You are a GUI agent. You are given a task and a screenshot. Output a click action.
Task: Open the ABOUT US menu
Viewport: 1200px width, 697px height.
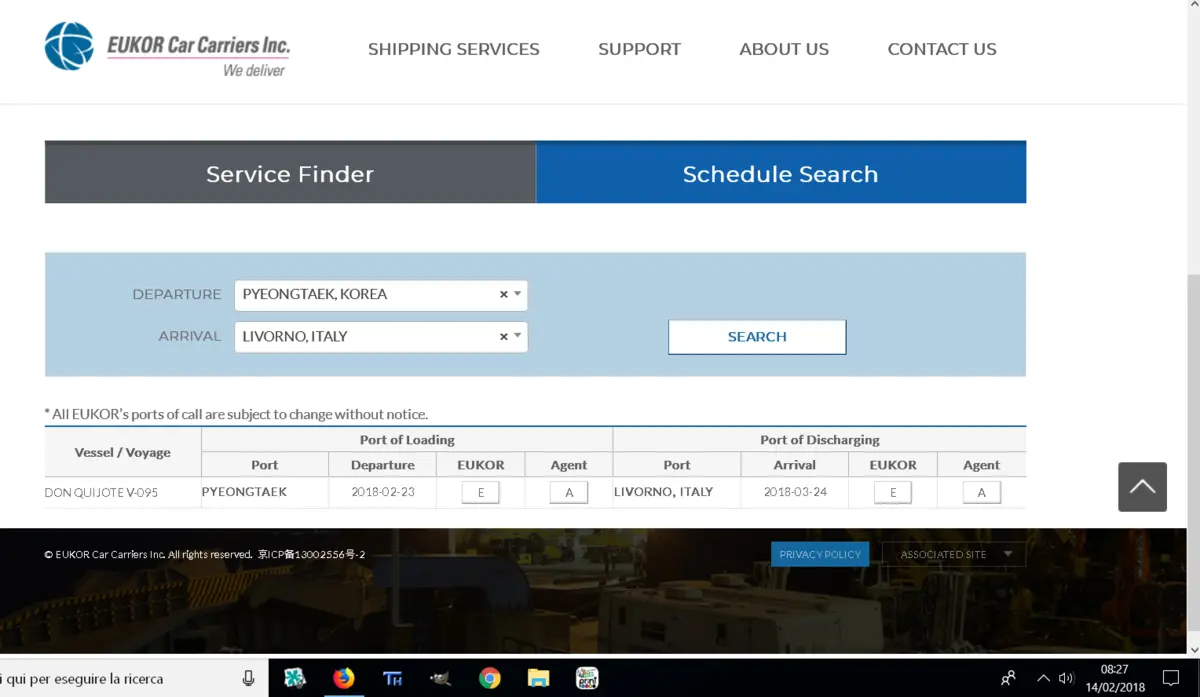tap(784, 49)
